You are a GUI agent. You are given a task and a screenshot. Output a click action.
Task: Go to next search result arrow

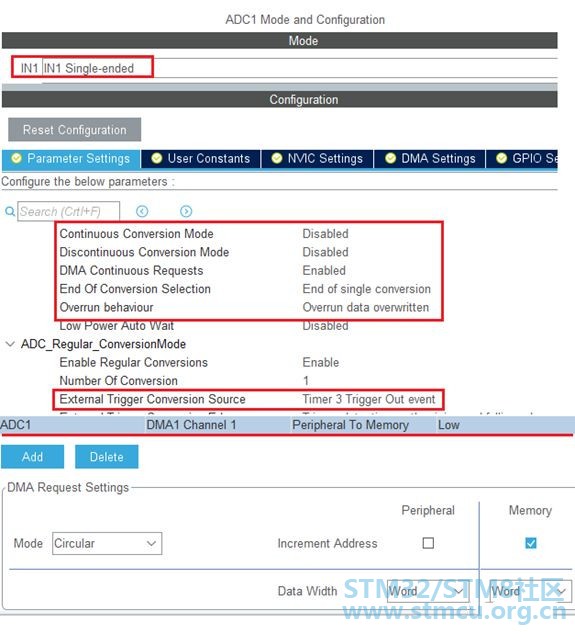pos(186,211)
